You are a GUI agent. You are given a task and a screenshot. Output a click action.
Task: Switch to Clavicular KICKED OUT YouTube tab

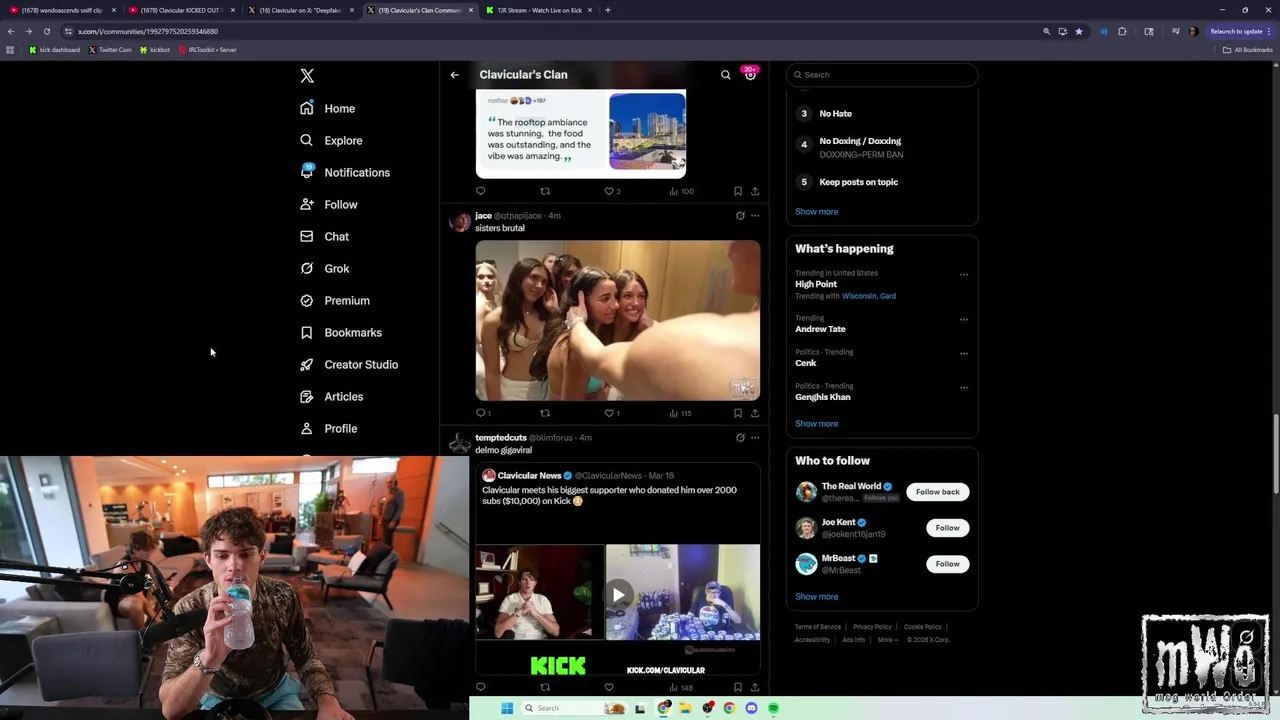(180, 10)
